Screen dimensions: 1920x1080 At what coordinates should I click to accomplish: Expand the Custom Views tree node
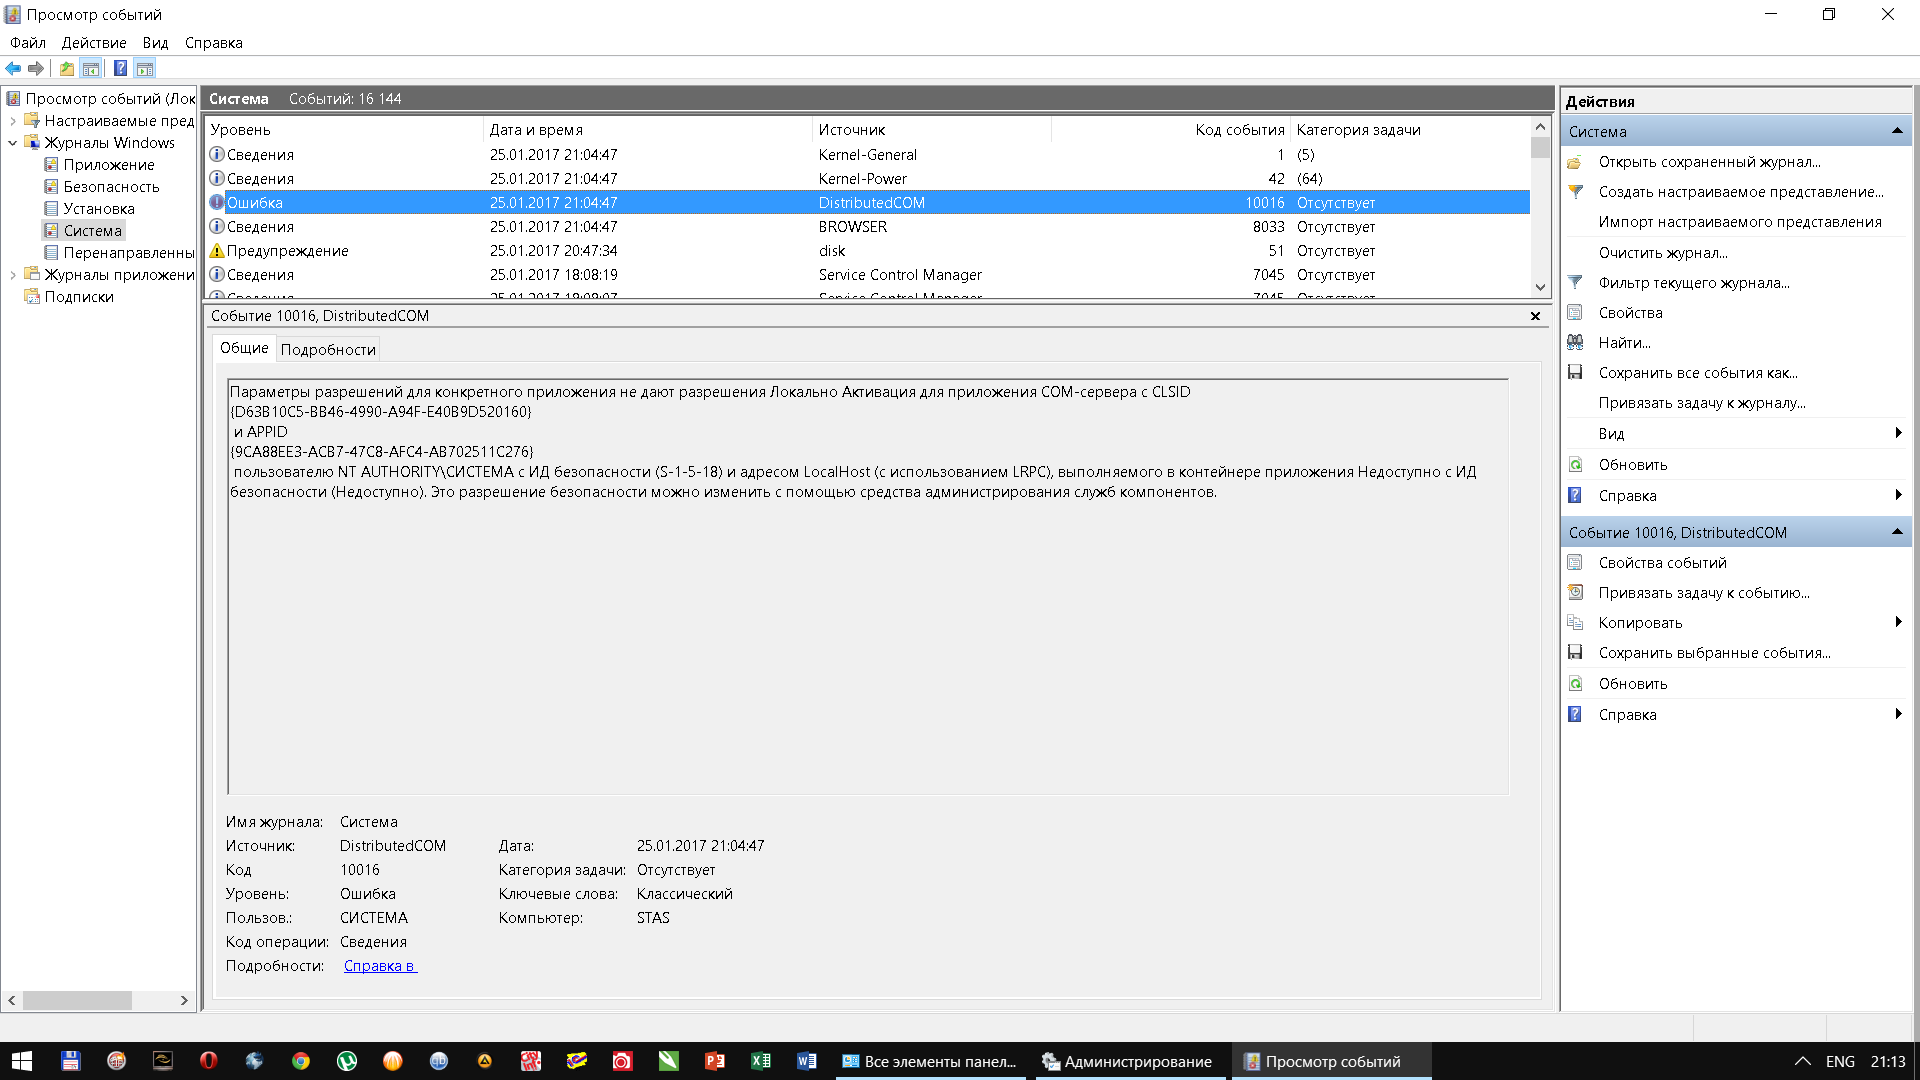pyautogui.click(x=13, y=121)
